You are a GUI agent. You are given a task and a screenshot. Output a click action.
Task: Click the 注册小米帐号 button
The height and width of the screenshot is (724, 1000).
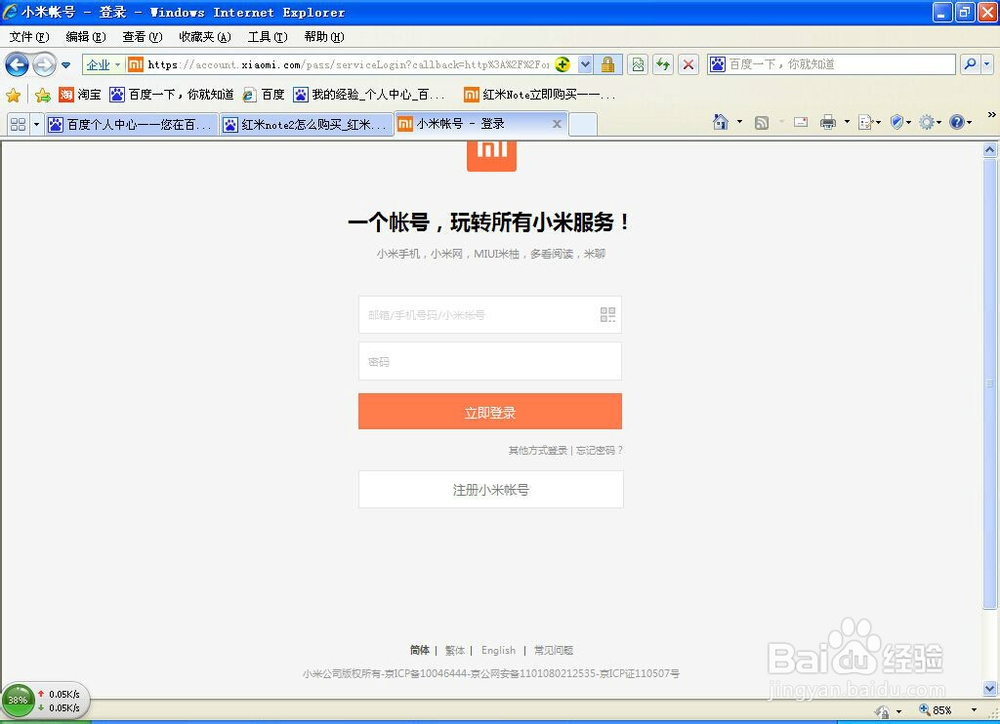click(x=490, y=489)
